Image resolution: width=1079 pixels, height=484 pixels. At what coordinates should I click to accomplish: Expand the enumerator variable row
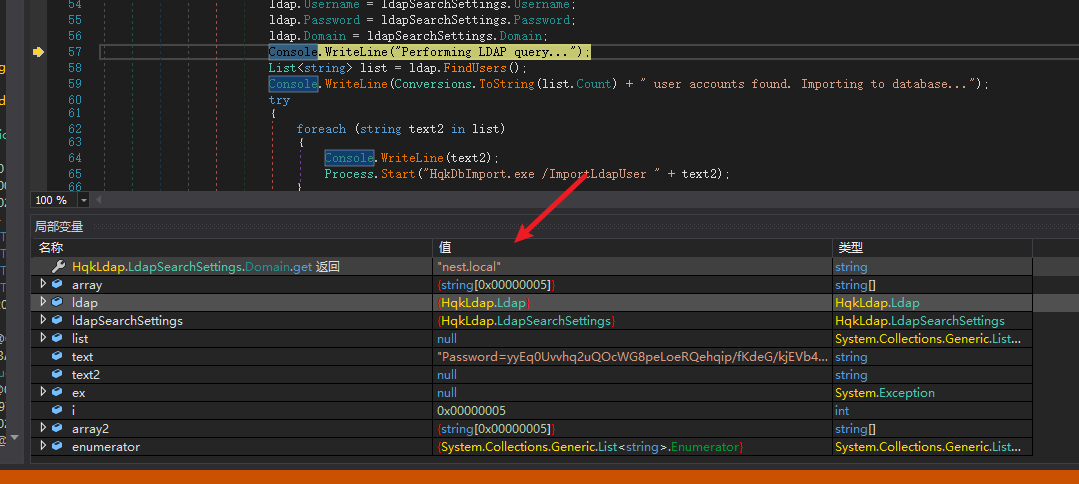tap(43, 446)
